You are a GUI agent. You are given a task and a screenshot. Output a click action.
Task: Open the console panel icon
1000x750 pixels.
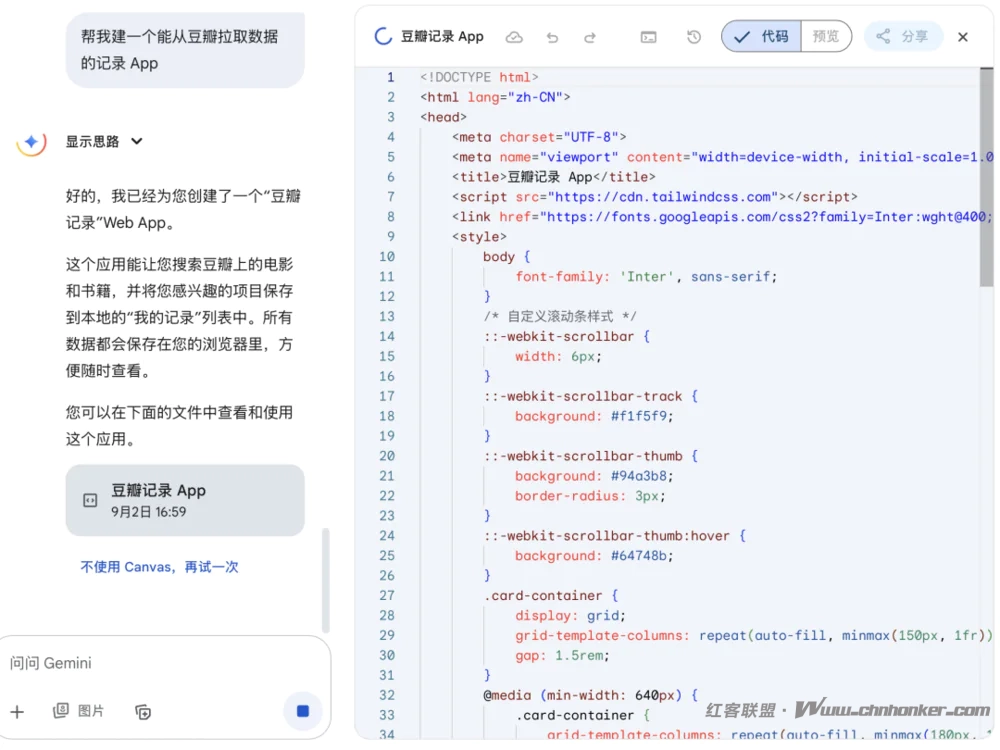[649, 37]
